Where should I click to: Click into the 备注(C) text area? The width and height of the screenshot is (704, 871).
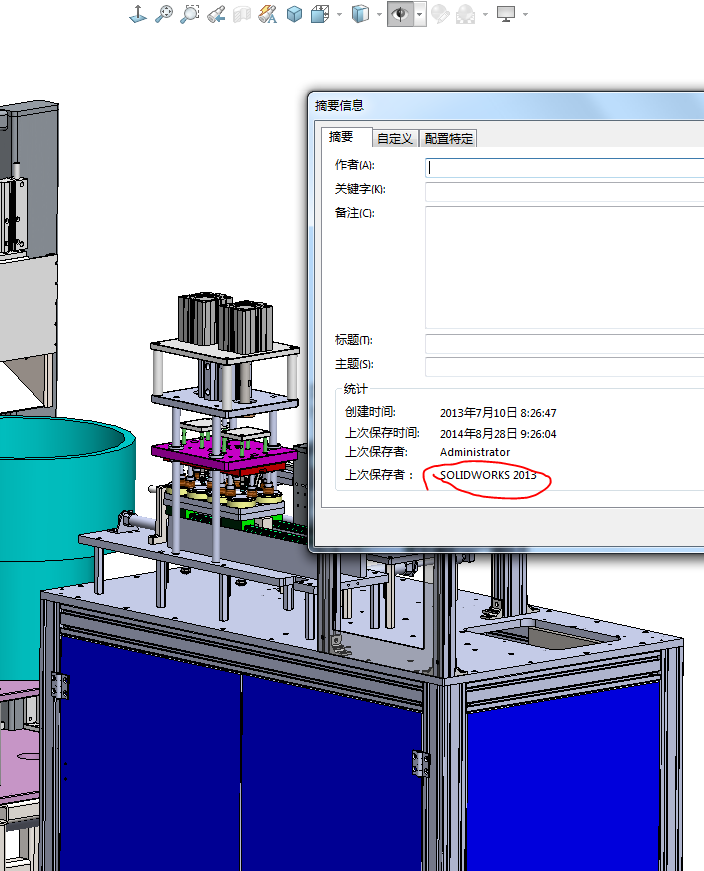tap(564, 267)
